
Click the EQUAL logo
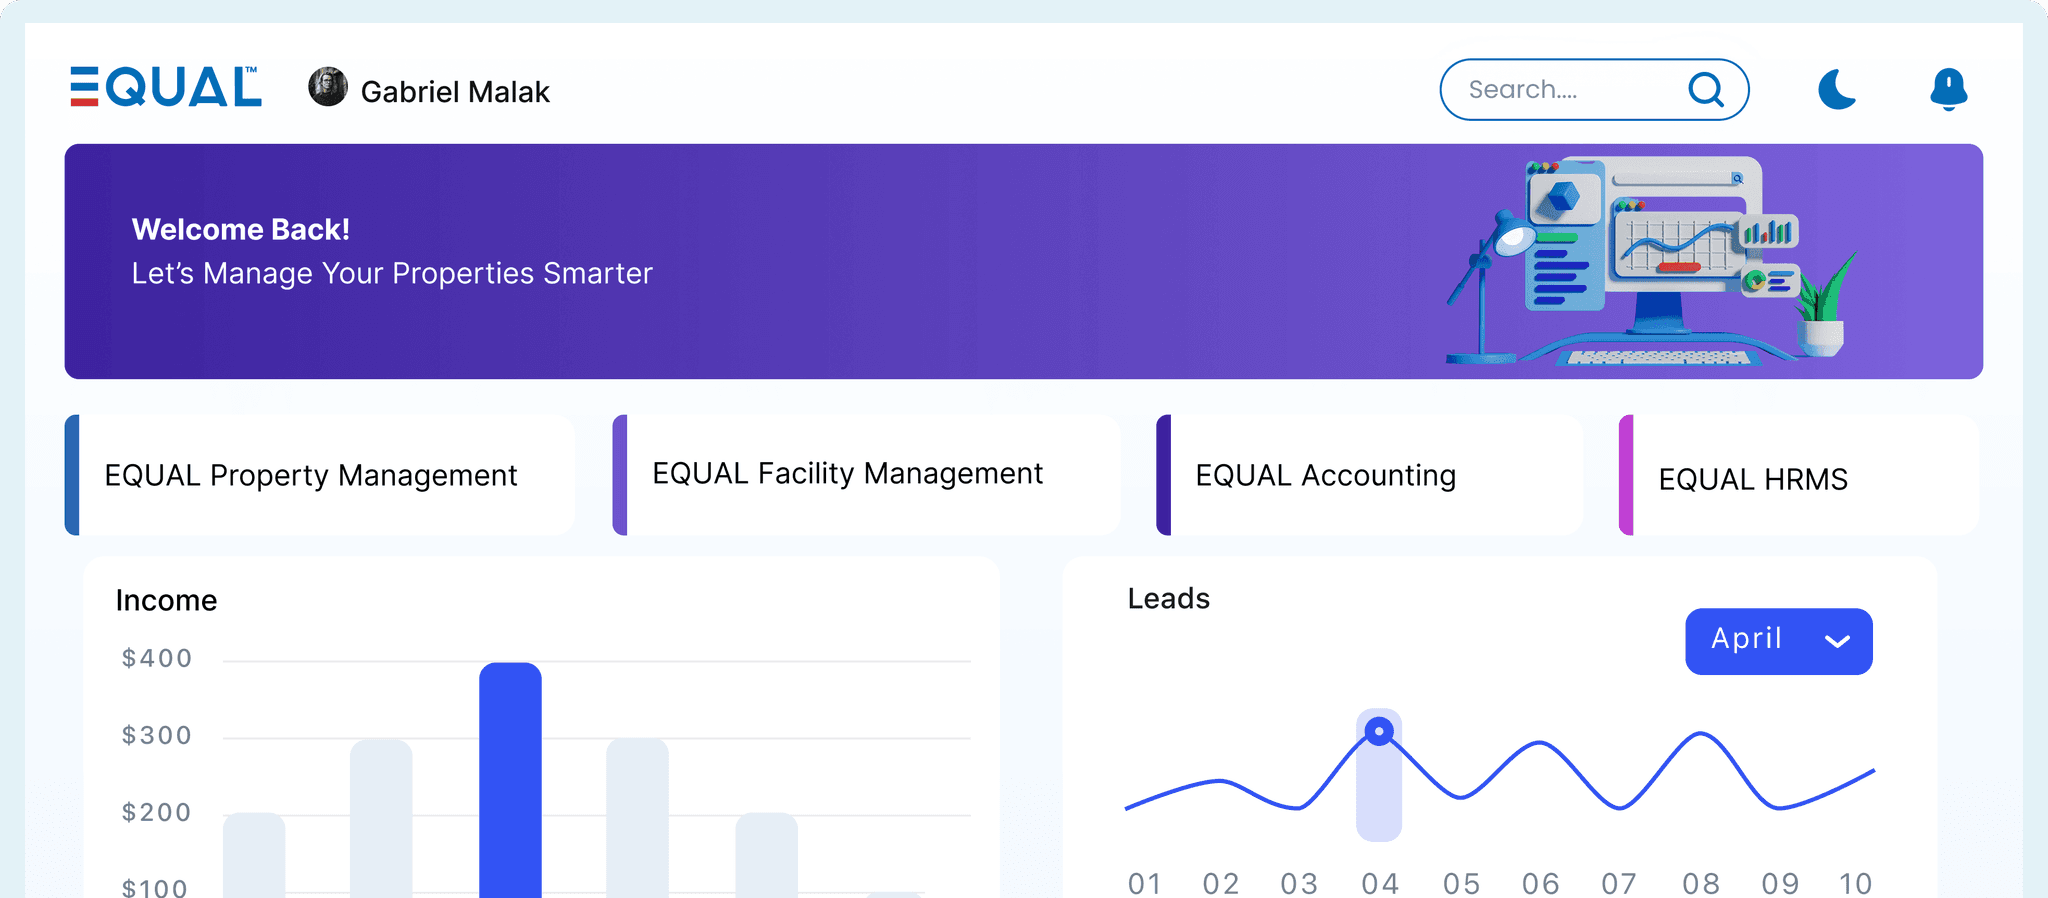[x=166, y=87]
